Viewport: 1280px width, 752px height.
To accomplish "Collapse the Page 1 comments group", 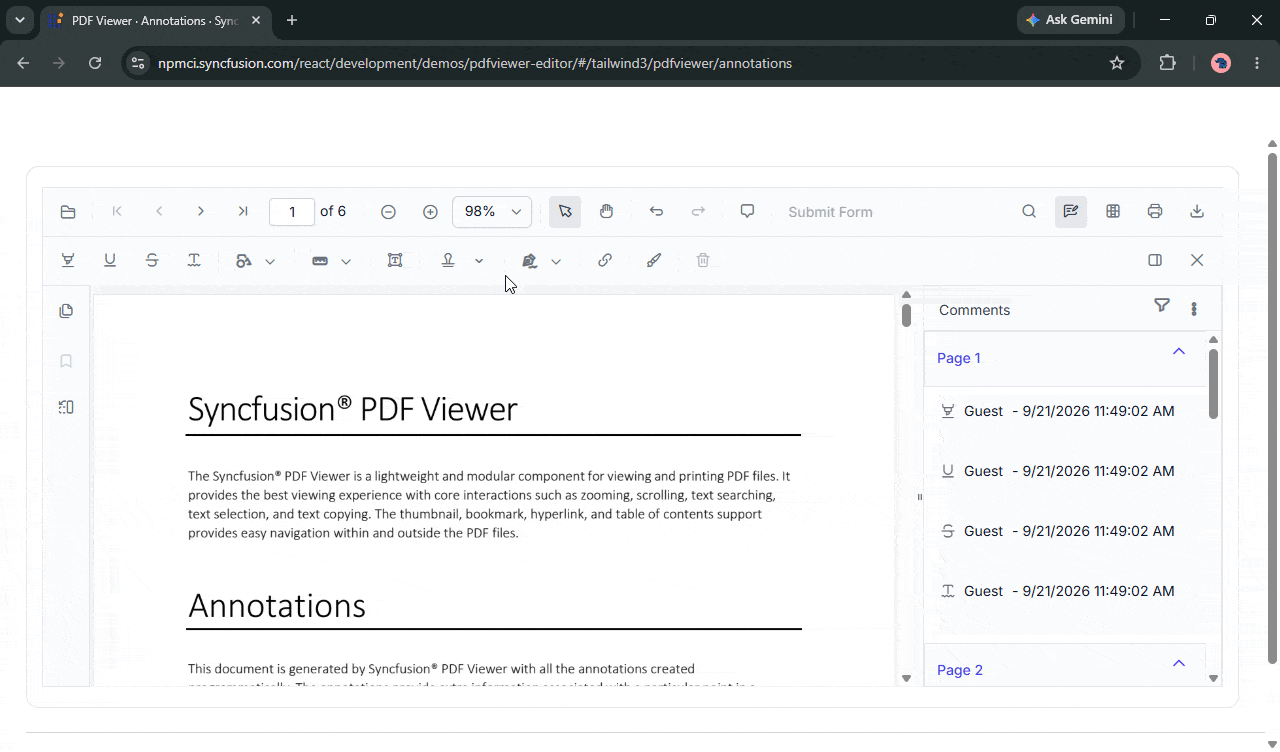I will point(1179,351).
